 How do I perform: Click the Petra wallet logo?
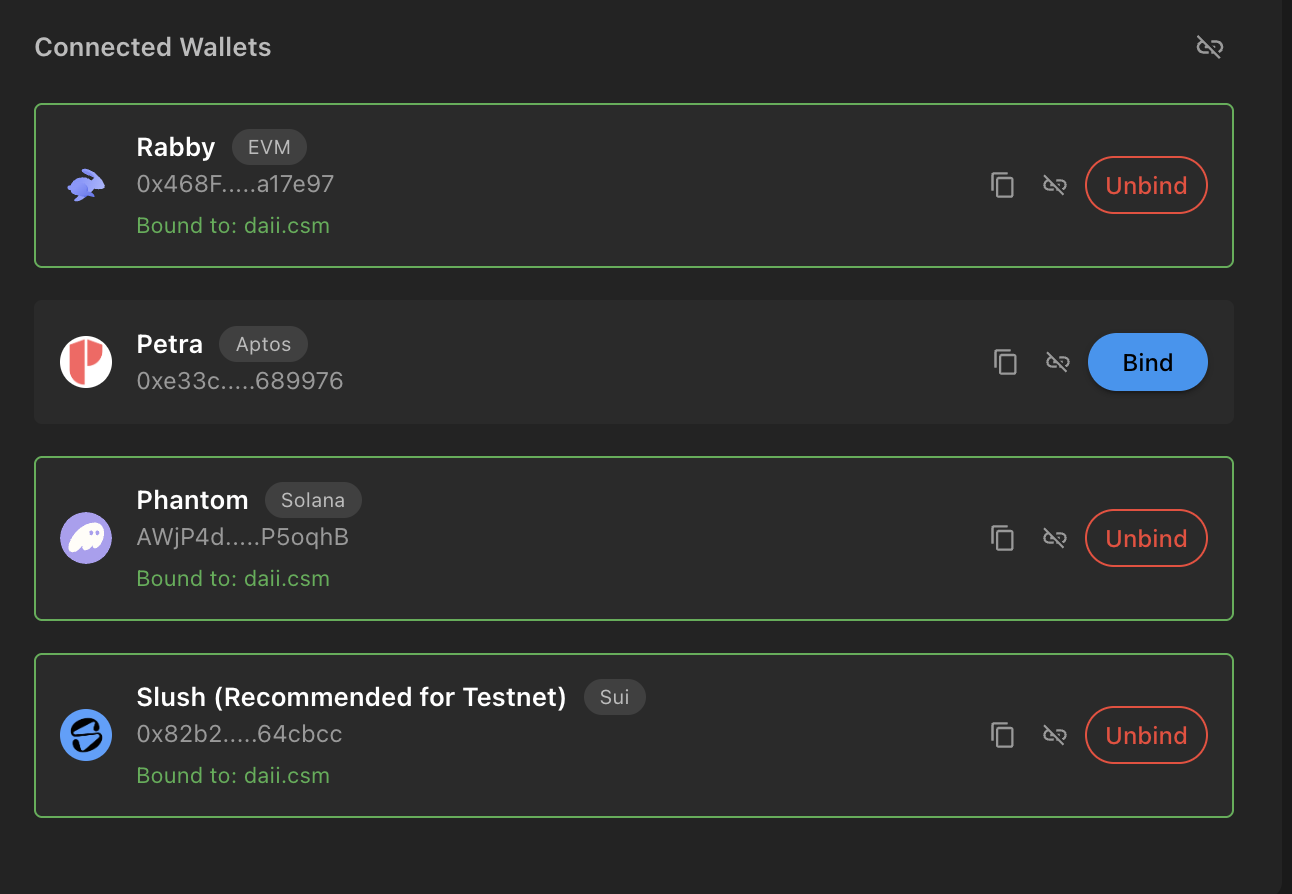[86, 362]
